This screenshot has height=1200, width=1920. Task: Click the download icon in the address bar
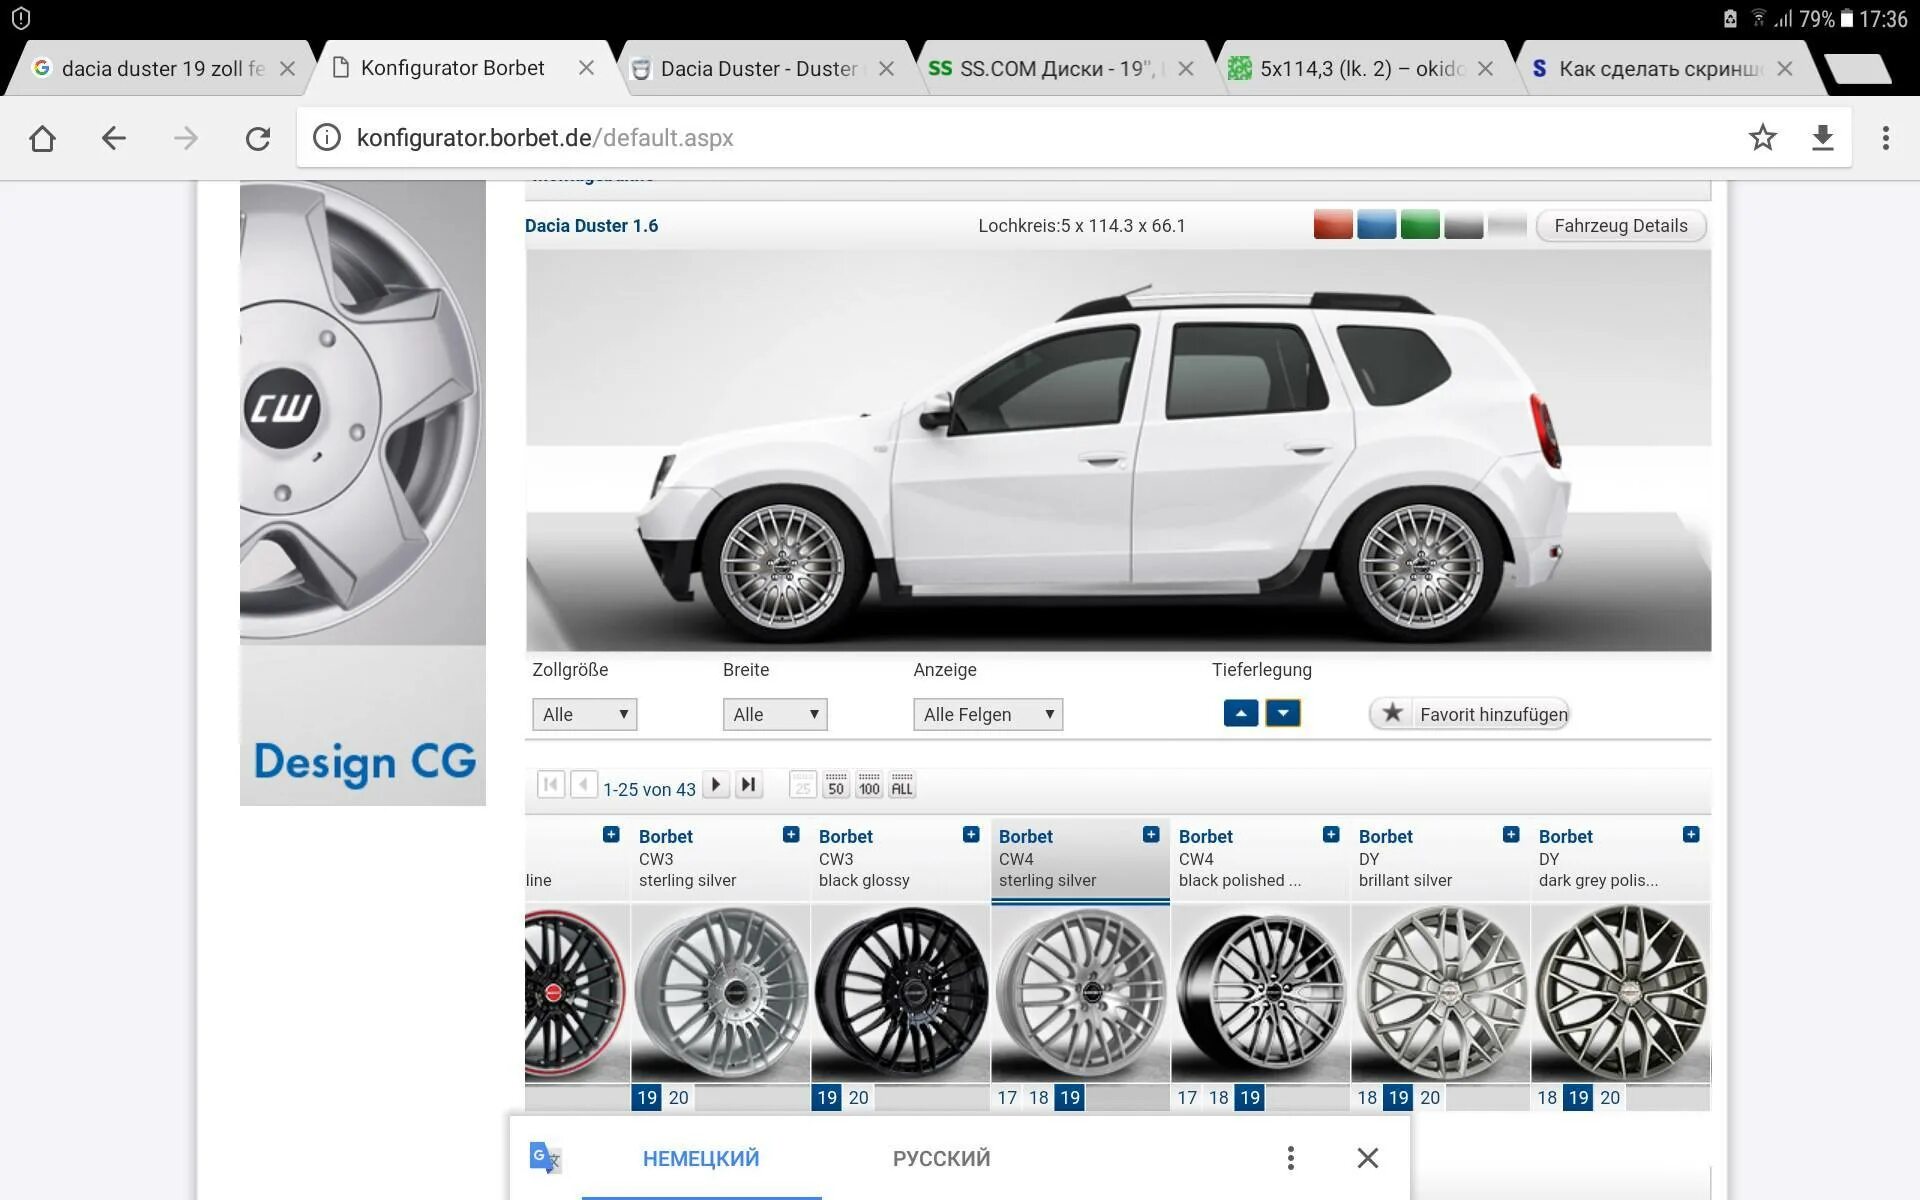1822,138
